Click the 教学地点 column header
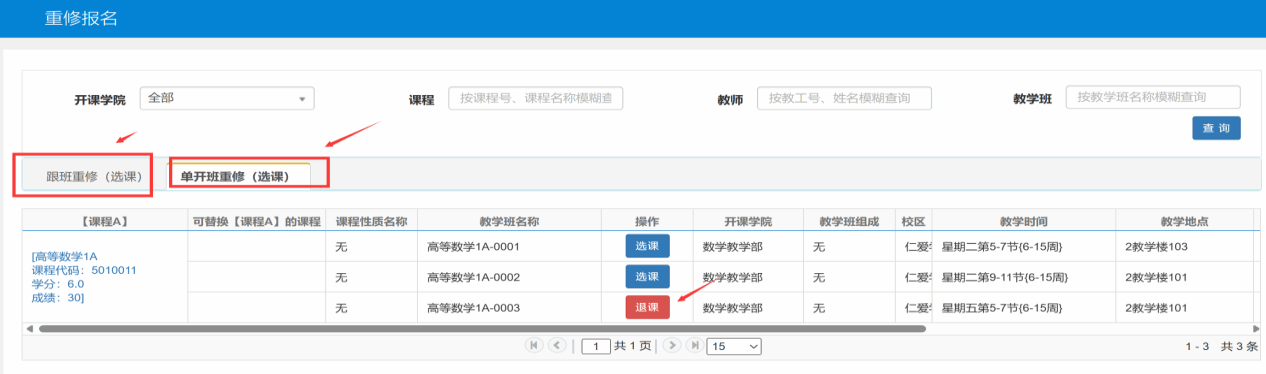This screenshot has width=1266, height=374. (x=1185, y=220)
